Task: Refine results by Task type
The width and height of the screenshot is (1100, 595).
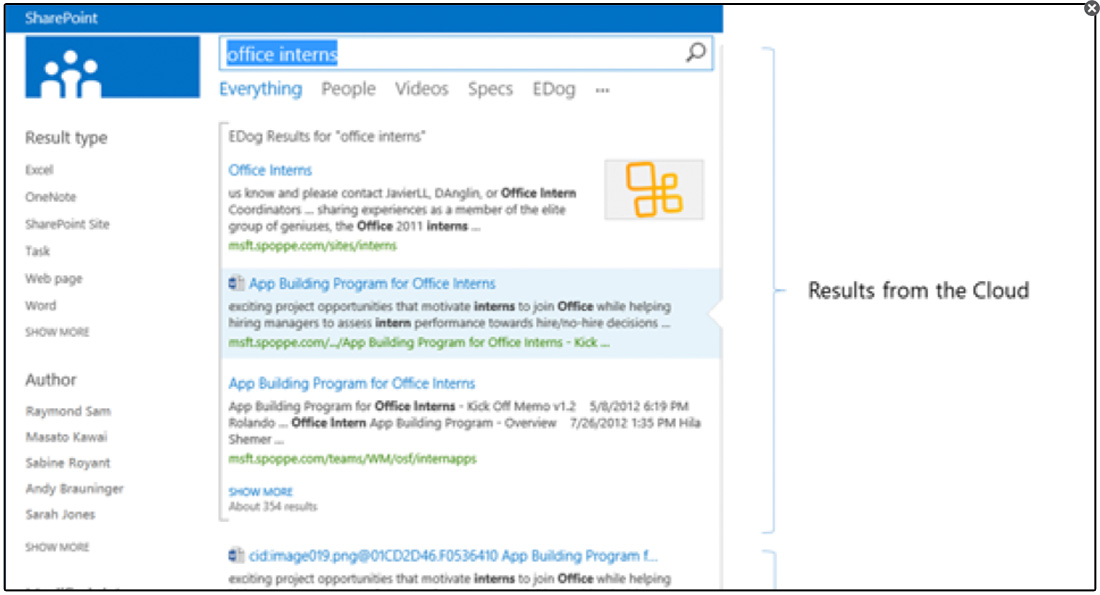Action: [38, 251]
